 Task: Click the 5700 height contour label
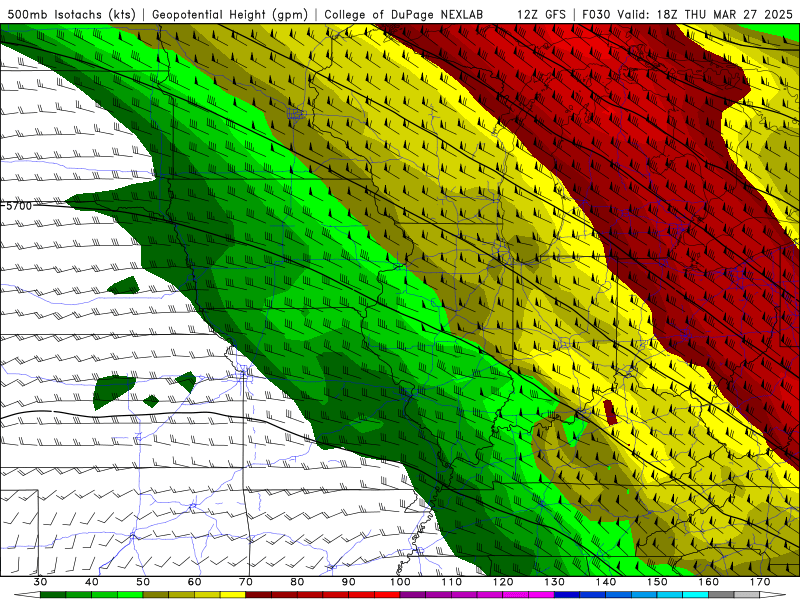coord(19,206)
